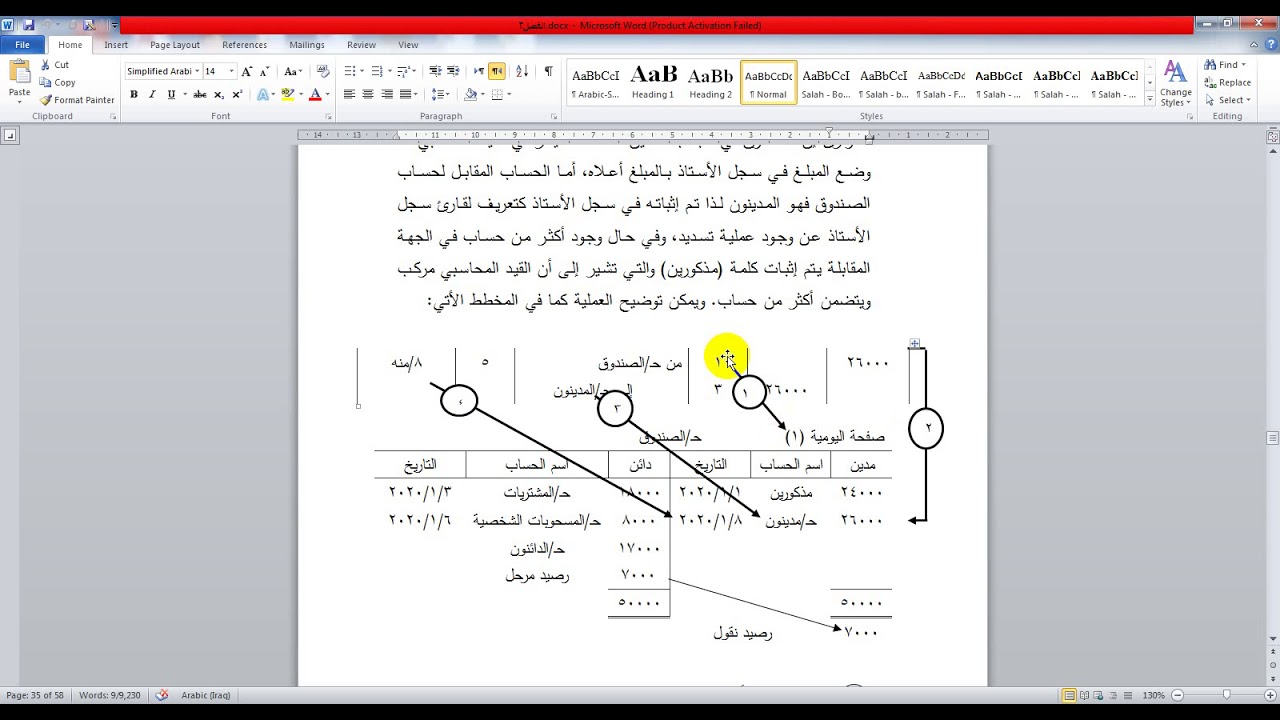Expand the Styles gallery more arrow
1280x720 pixels.
1149,99
